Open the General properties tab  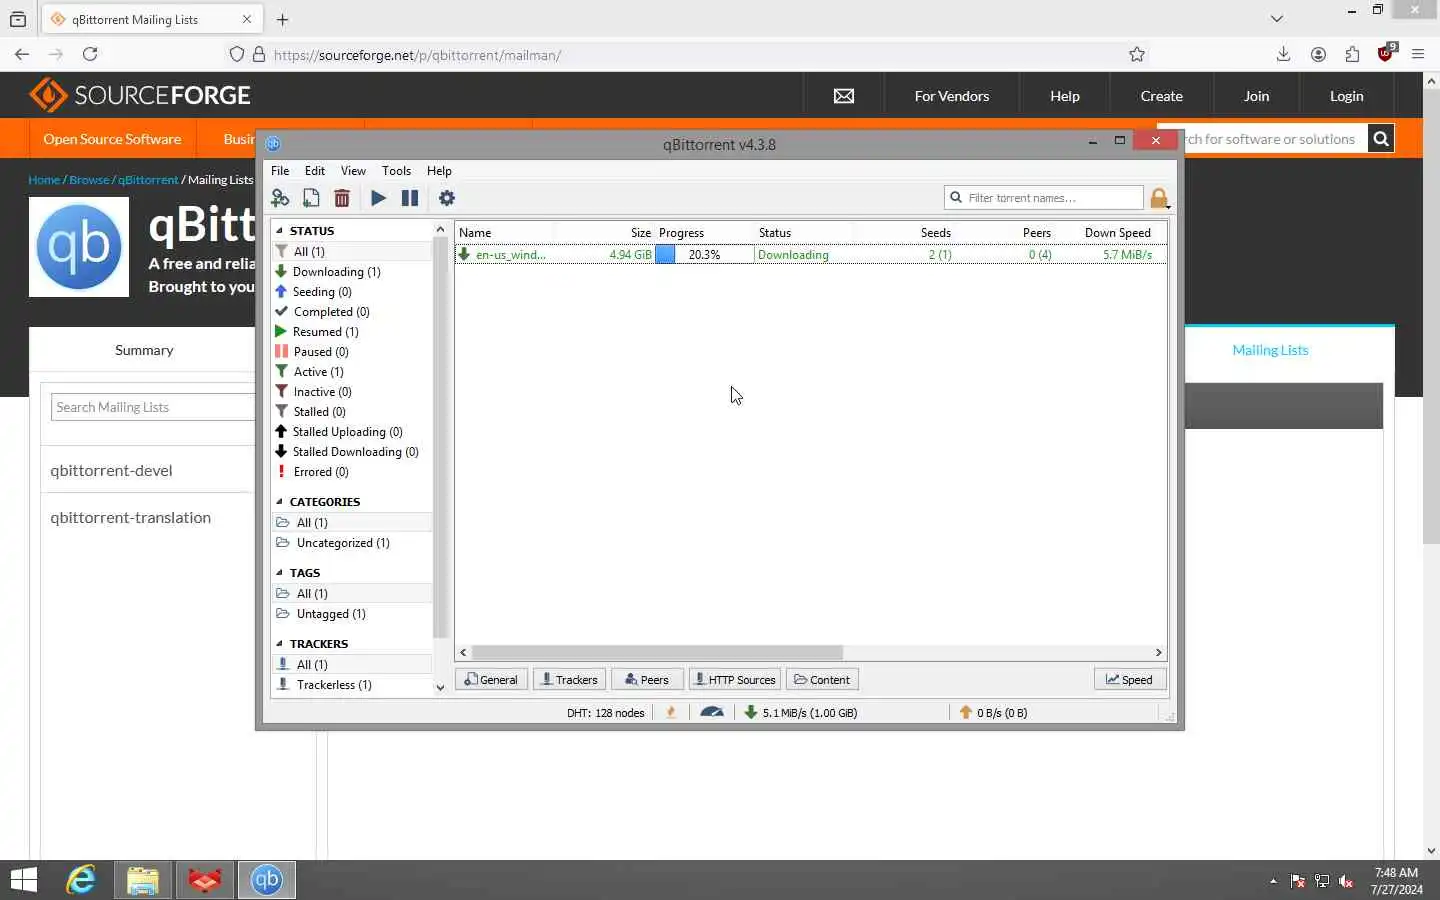click(x=491, y=679)
